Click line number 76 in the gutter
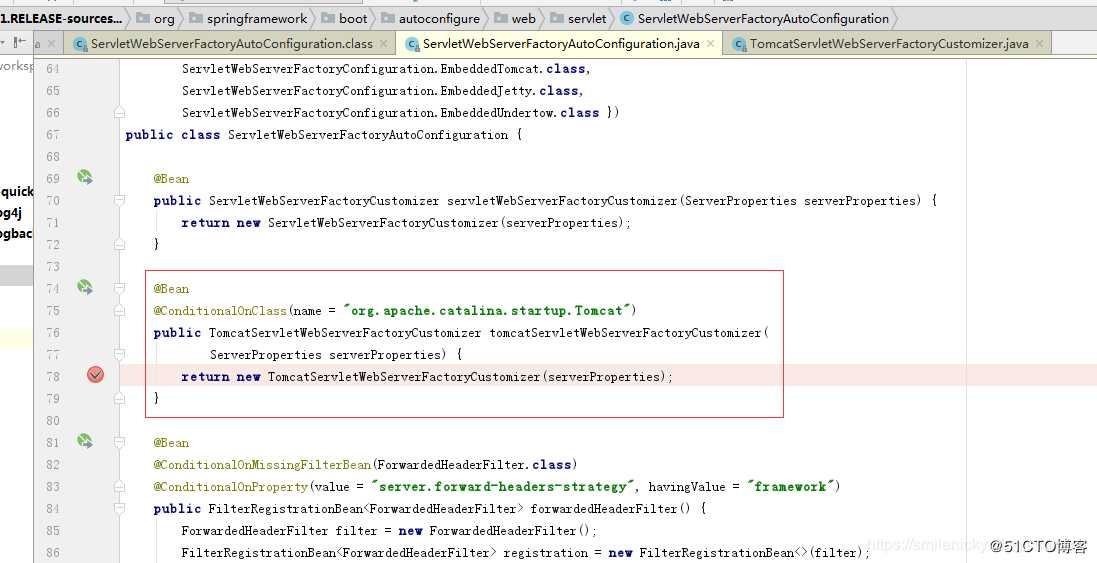 [53, 332]
